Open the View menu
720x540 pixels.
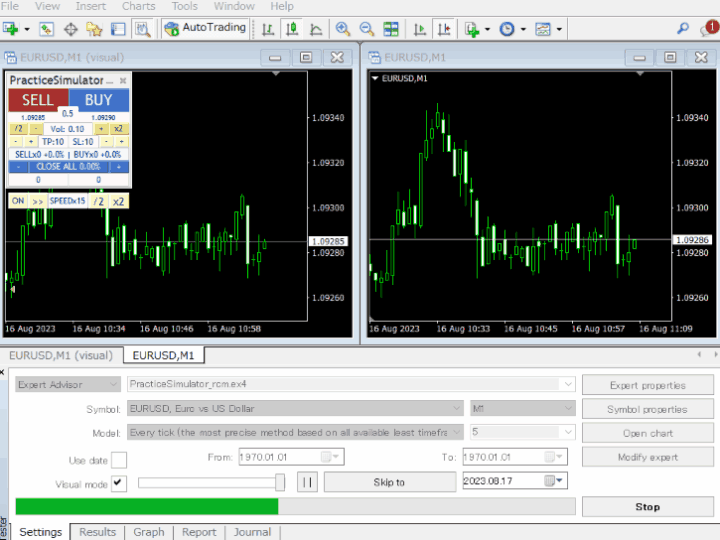[47, 6]
